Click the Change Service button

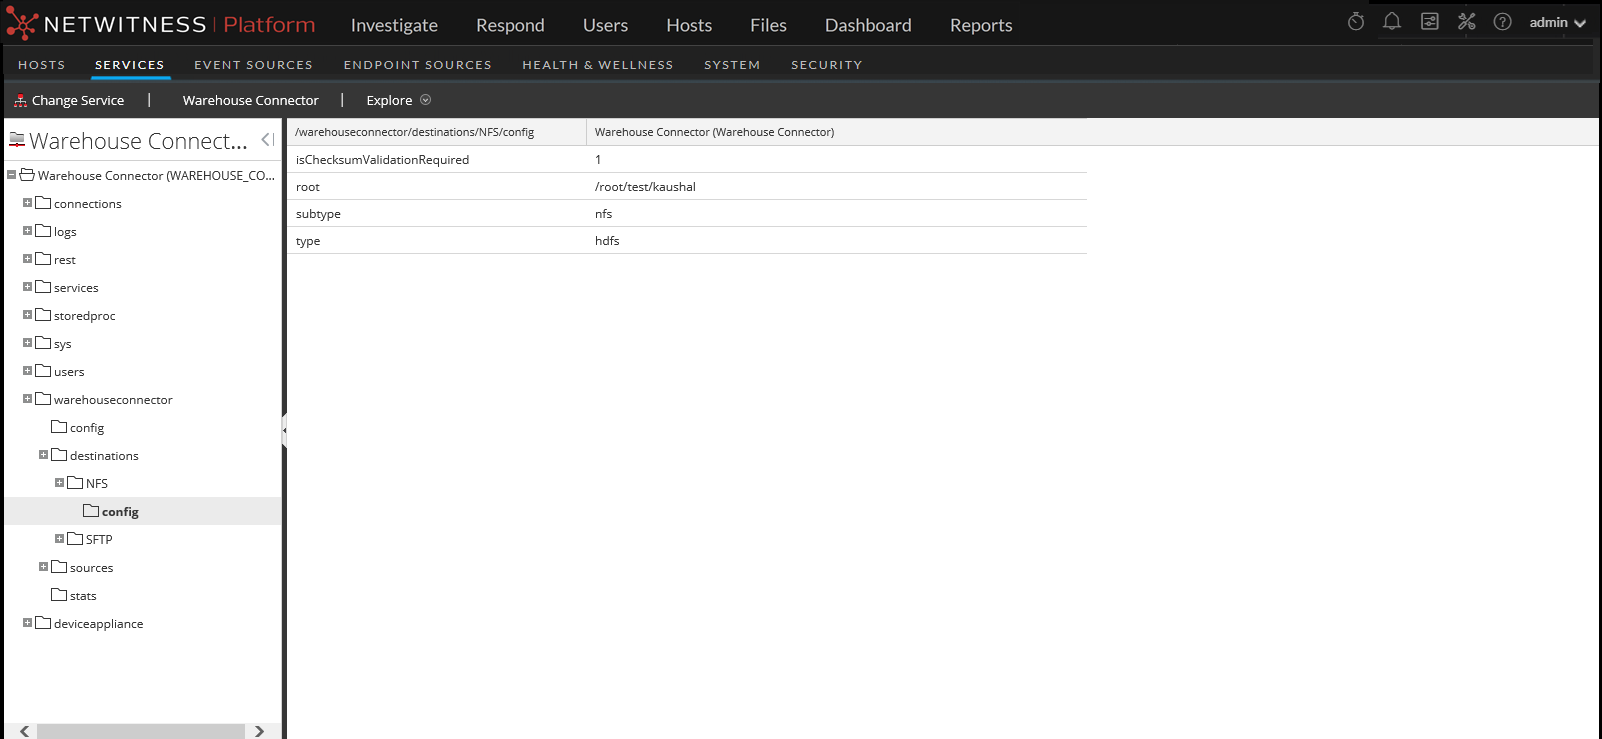click(69, 100)
